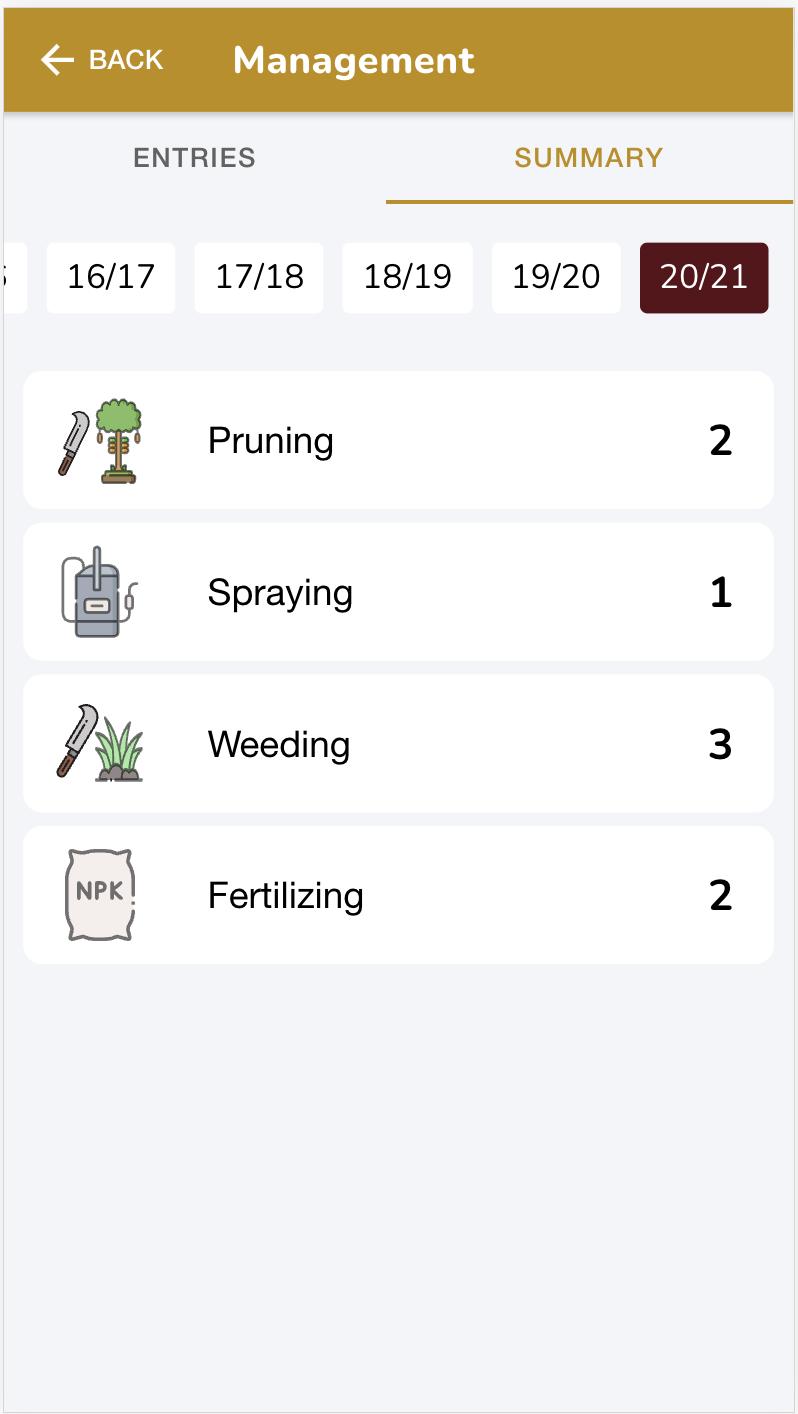Screen dimensions: 798x1414
Task: Switch to the Entries tab
Action: coord(195,158)
